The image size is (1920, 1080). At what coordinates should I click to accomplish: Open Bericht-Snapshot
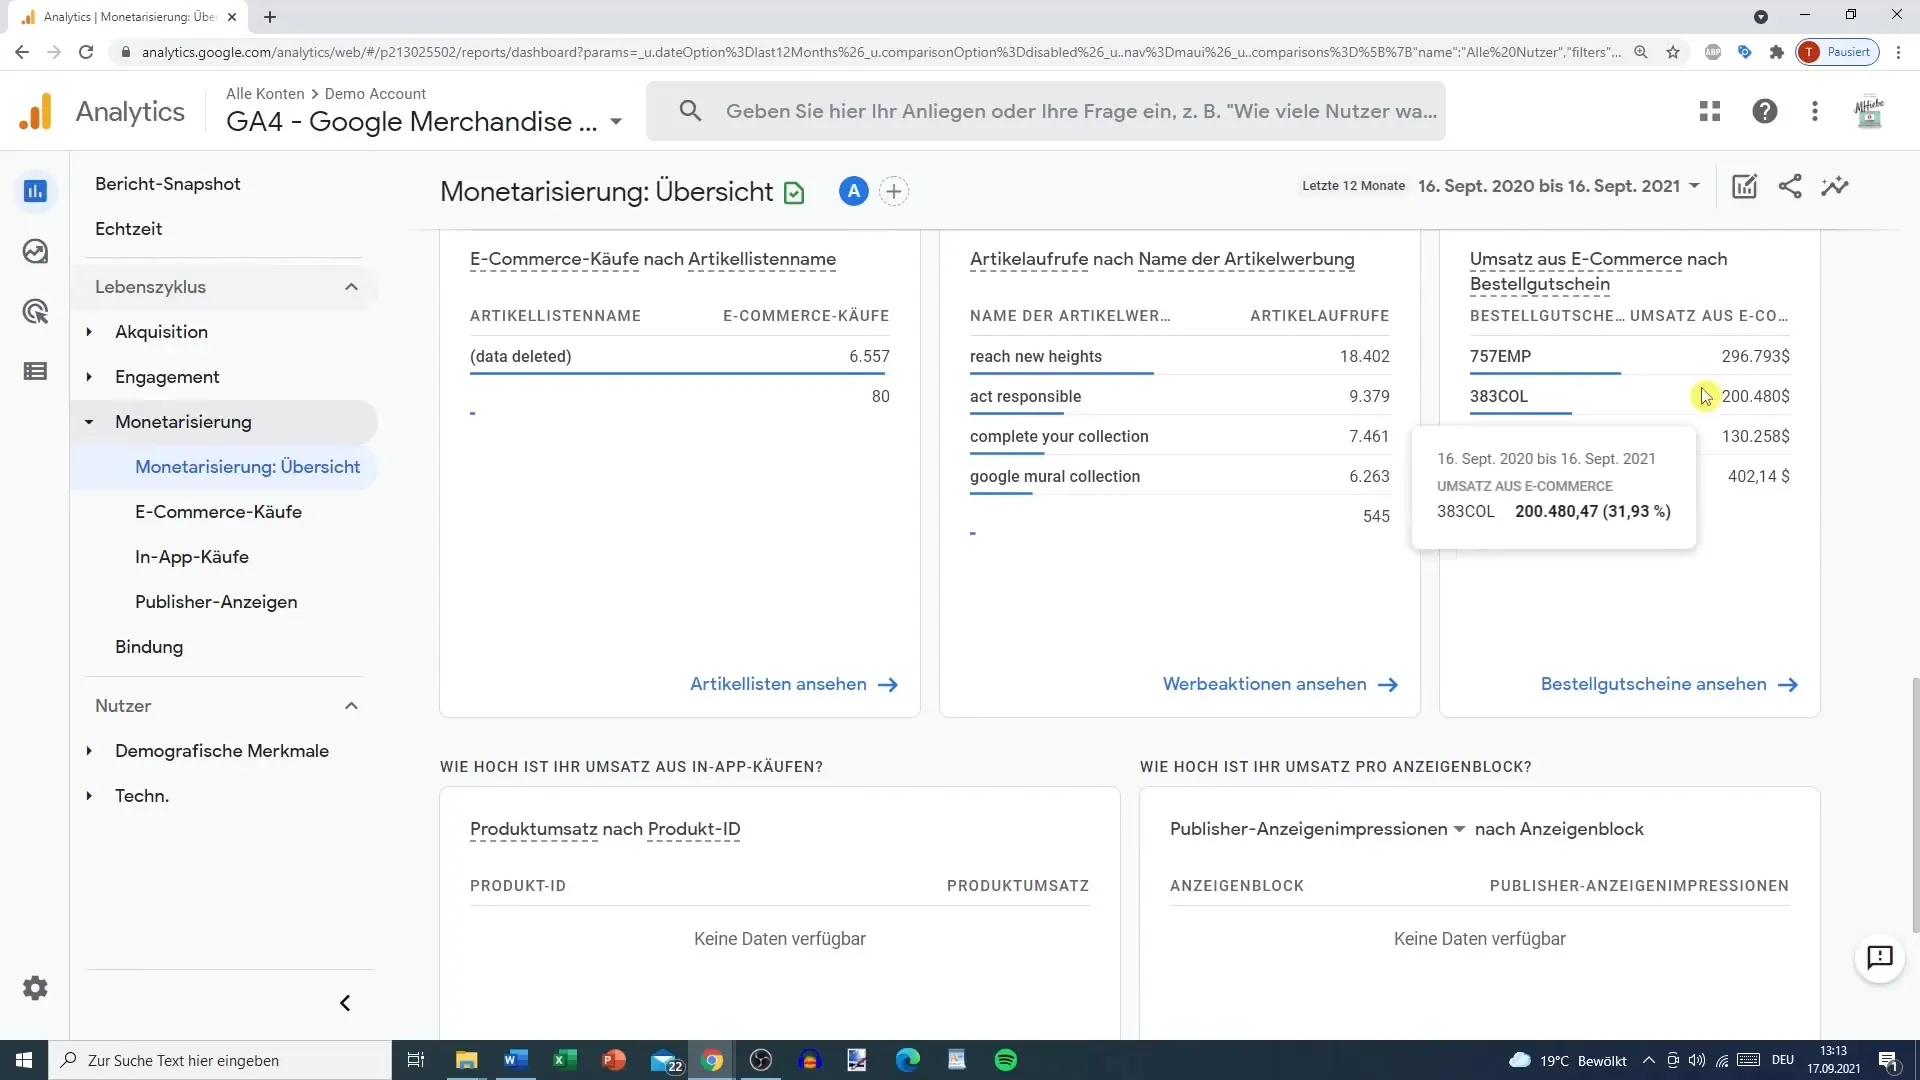pyautogui.click(x=168, y=184)
